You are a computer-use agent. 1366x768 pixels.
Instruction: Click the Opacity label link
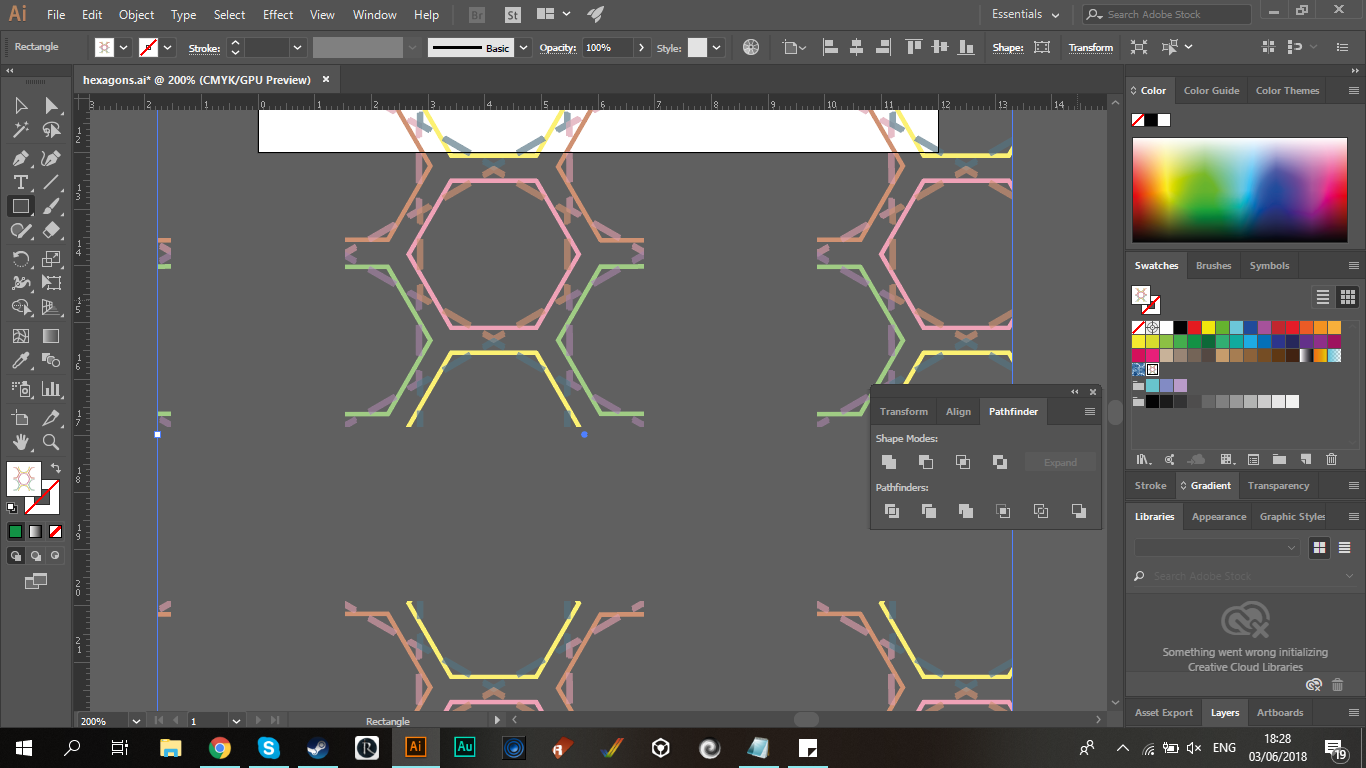tap(557, 47)
